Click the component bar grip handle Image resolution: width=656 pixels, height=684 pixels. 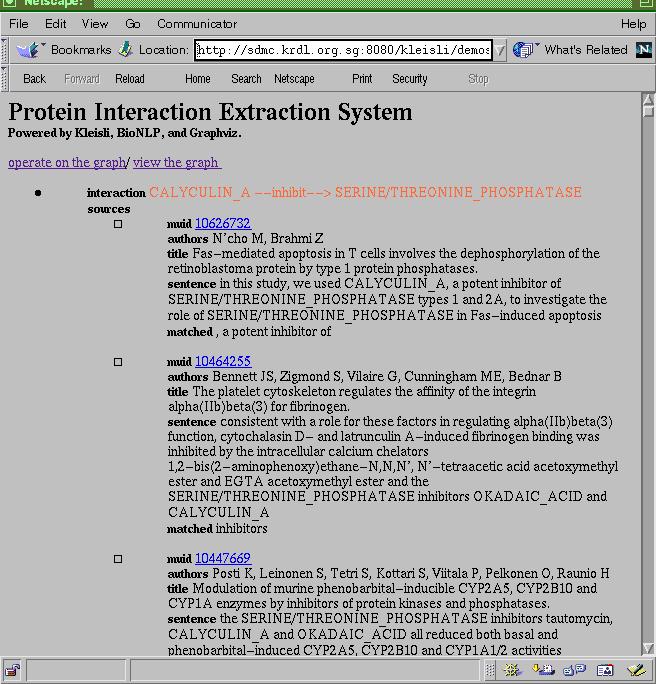490,670
